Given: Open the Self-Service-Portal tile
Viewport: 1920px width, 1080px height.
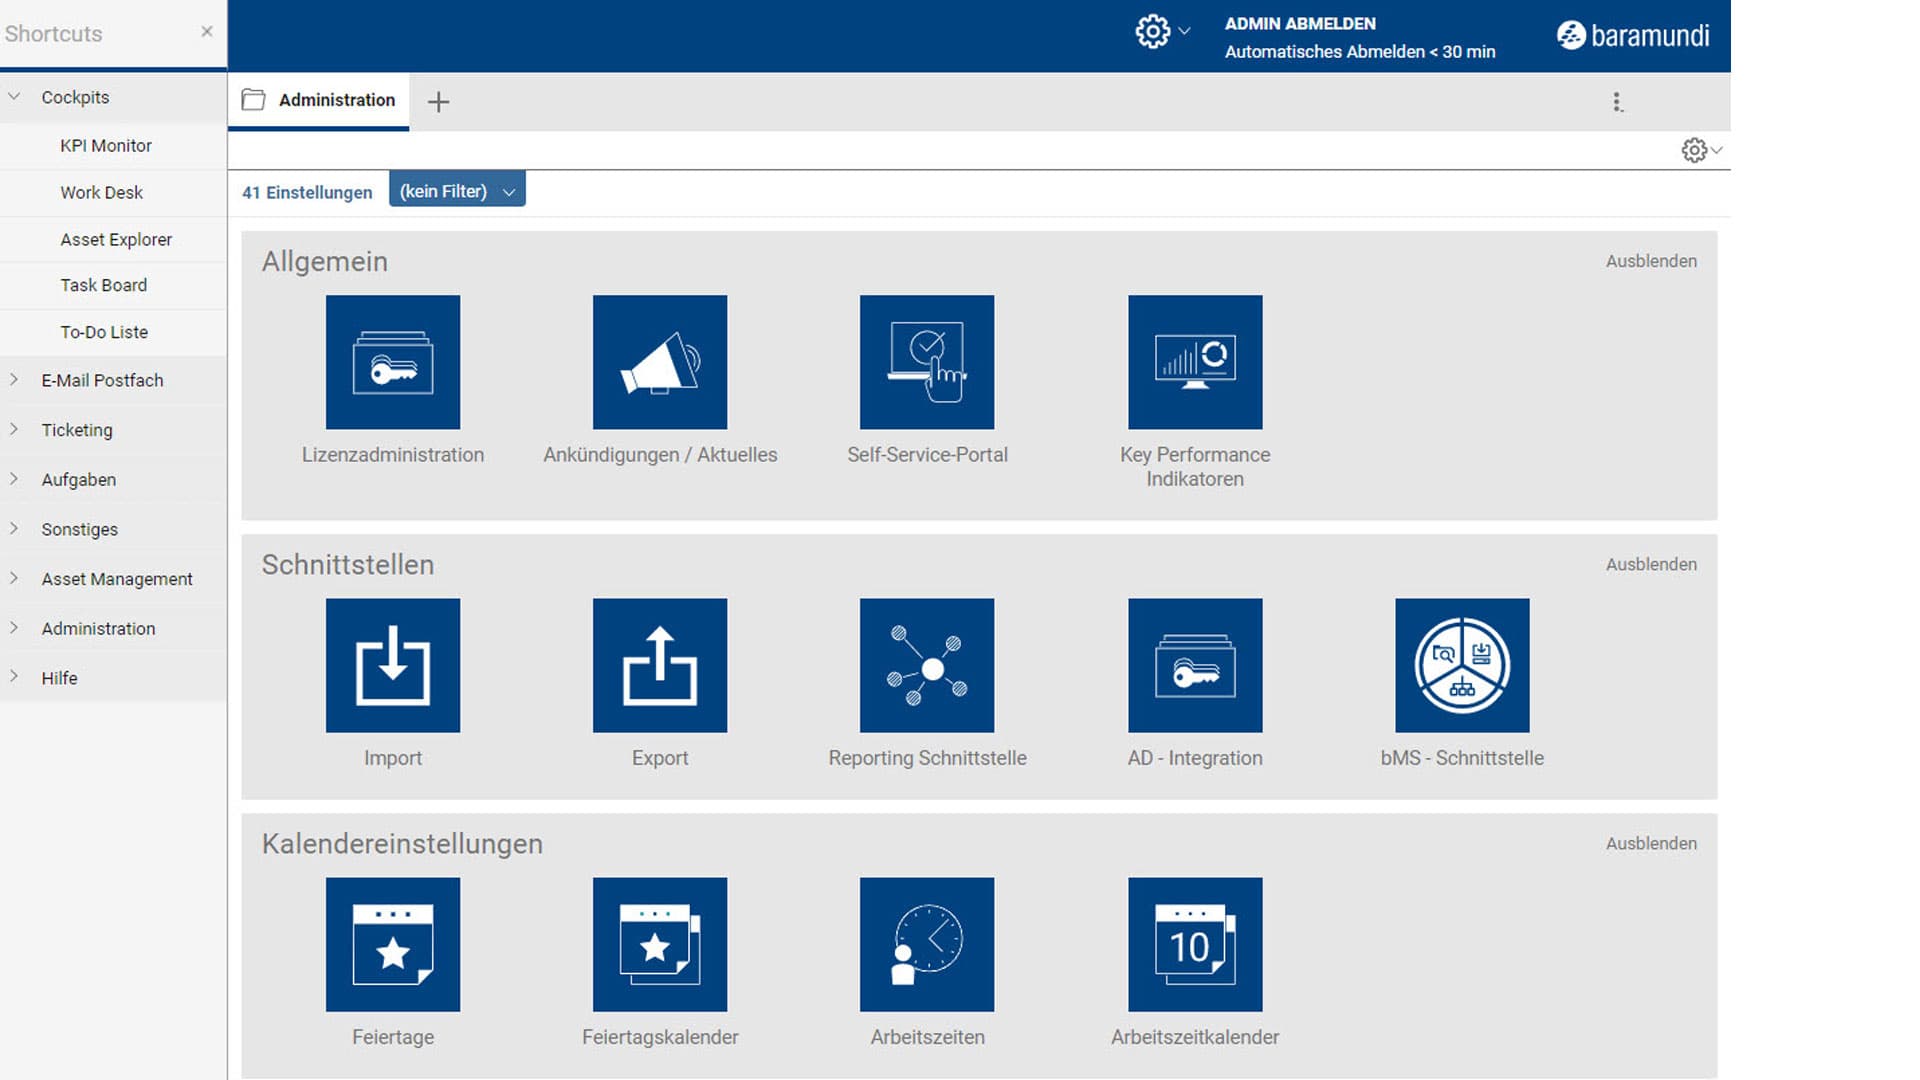Looking at the screenshot, I should (x=927, y=362).
